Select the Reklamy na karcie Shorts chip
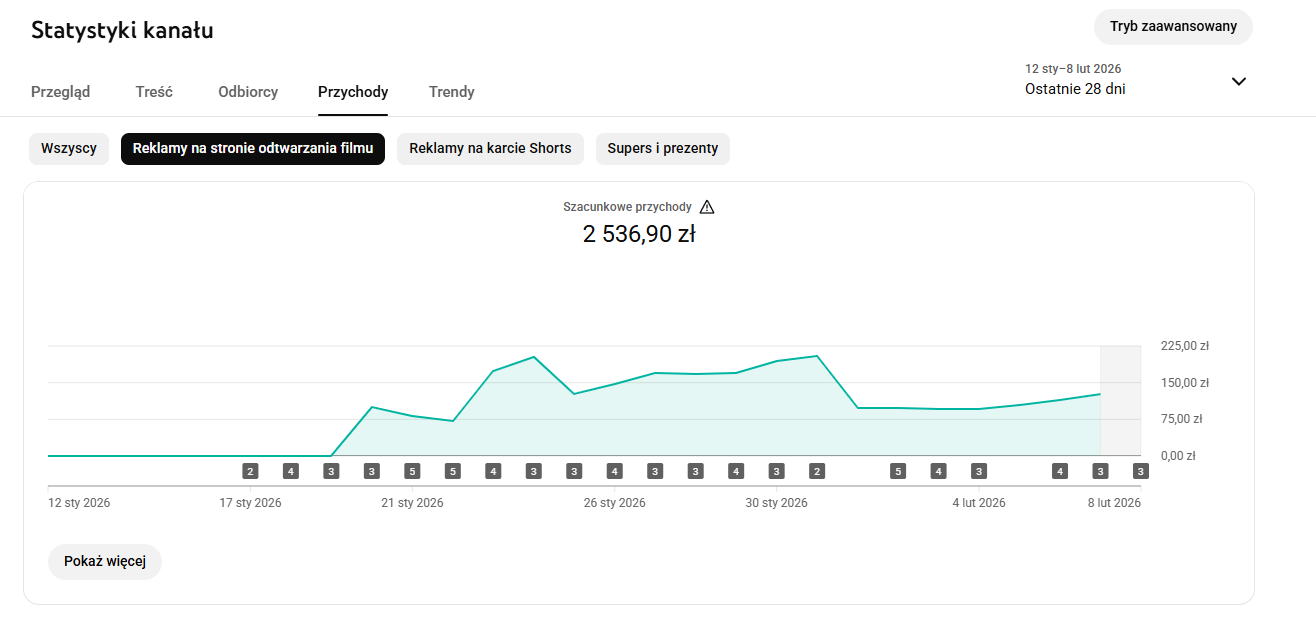This screenshot has width=1316, height=621. [490, 149]
